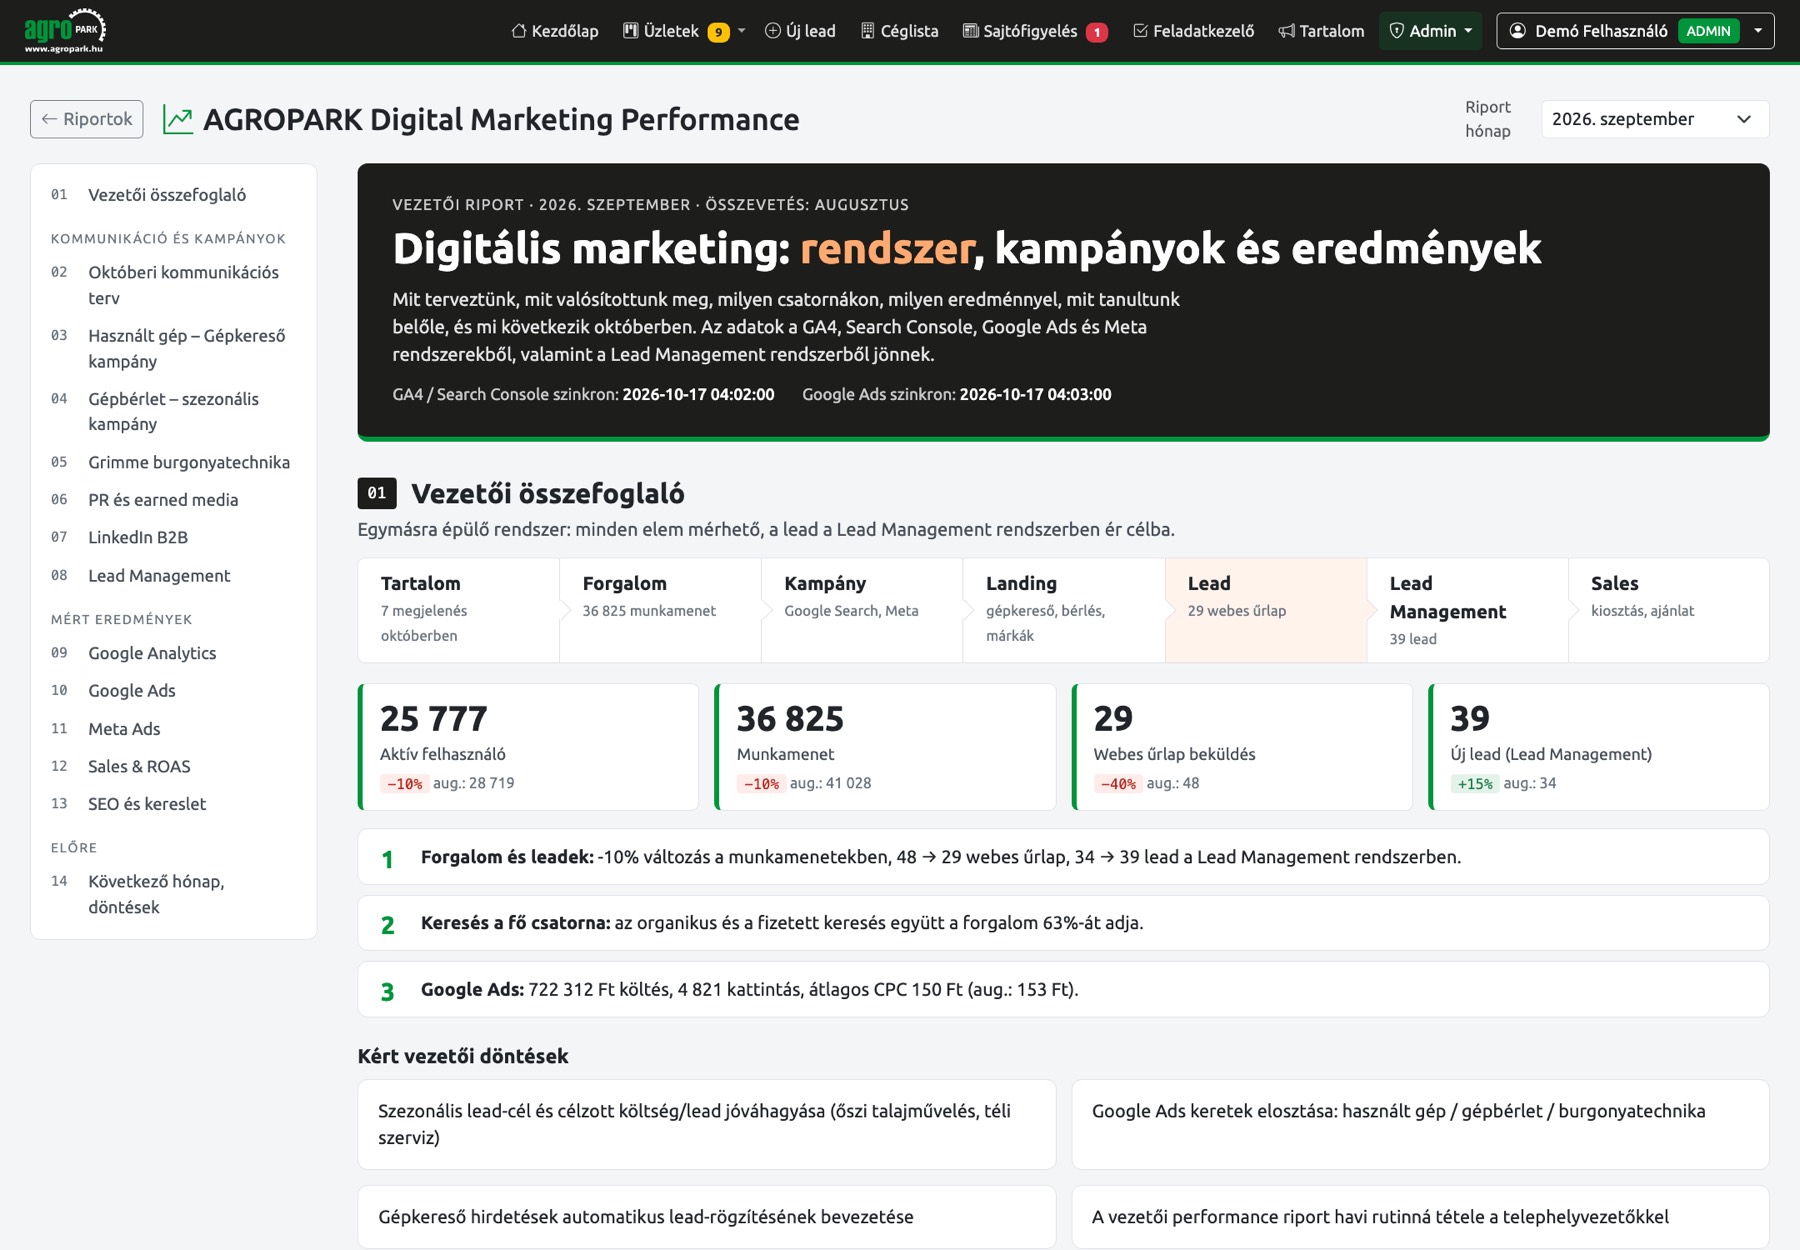Jump to Gépbérlet – szezonális kampány

(x=174, y=411)
